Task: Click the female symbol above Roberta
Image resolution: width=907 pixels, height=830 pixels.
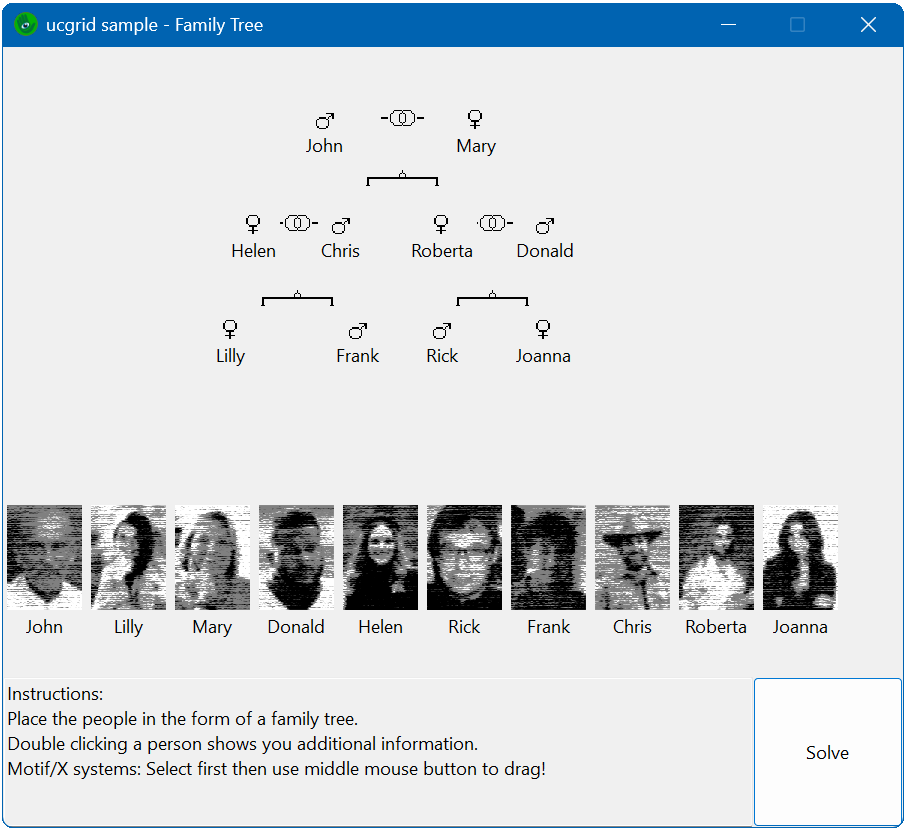Action: click(441, 224)
